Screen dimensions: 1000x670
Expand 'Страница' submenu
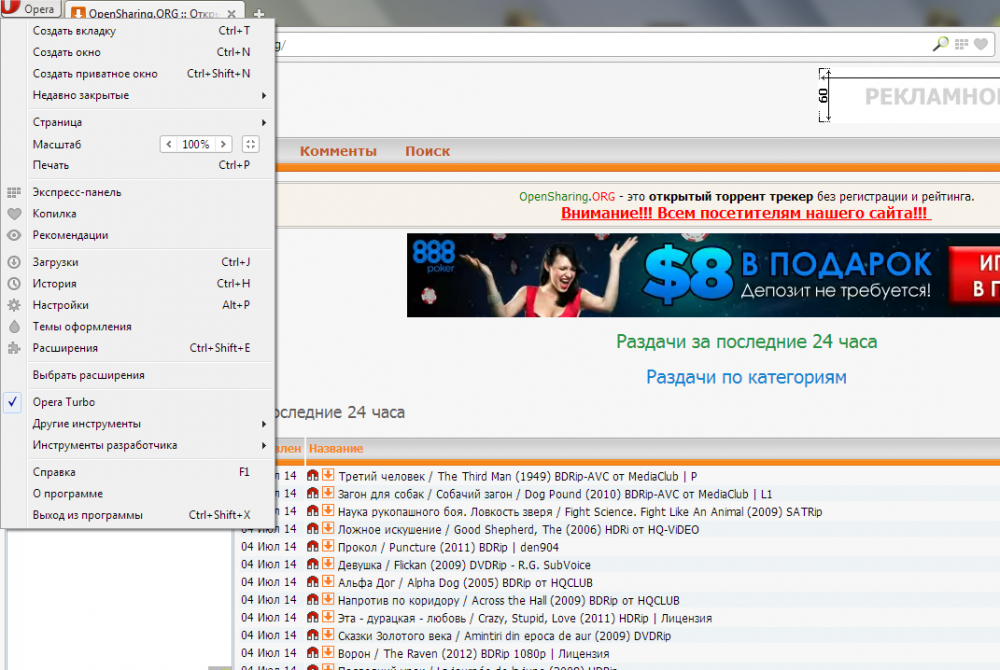click(x=138, y=122)
